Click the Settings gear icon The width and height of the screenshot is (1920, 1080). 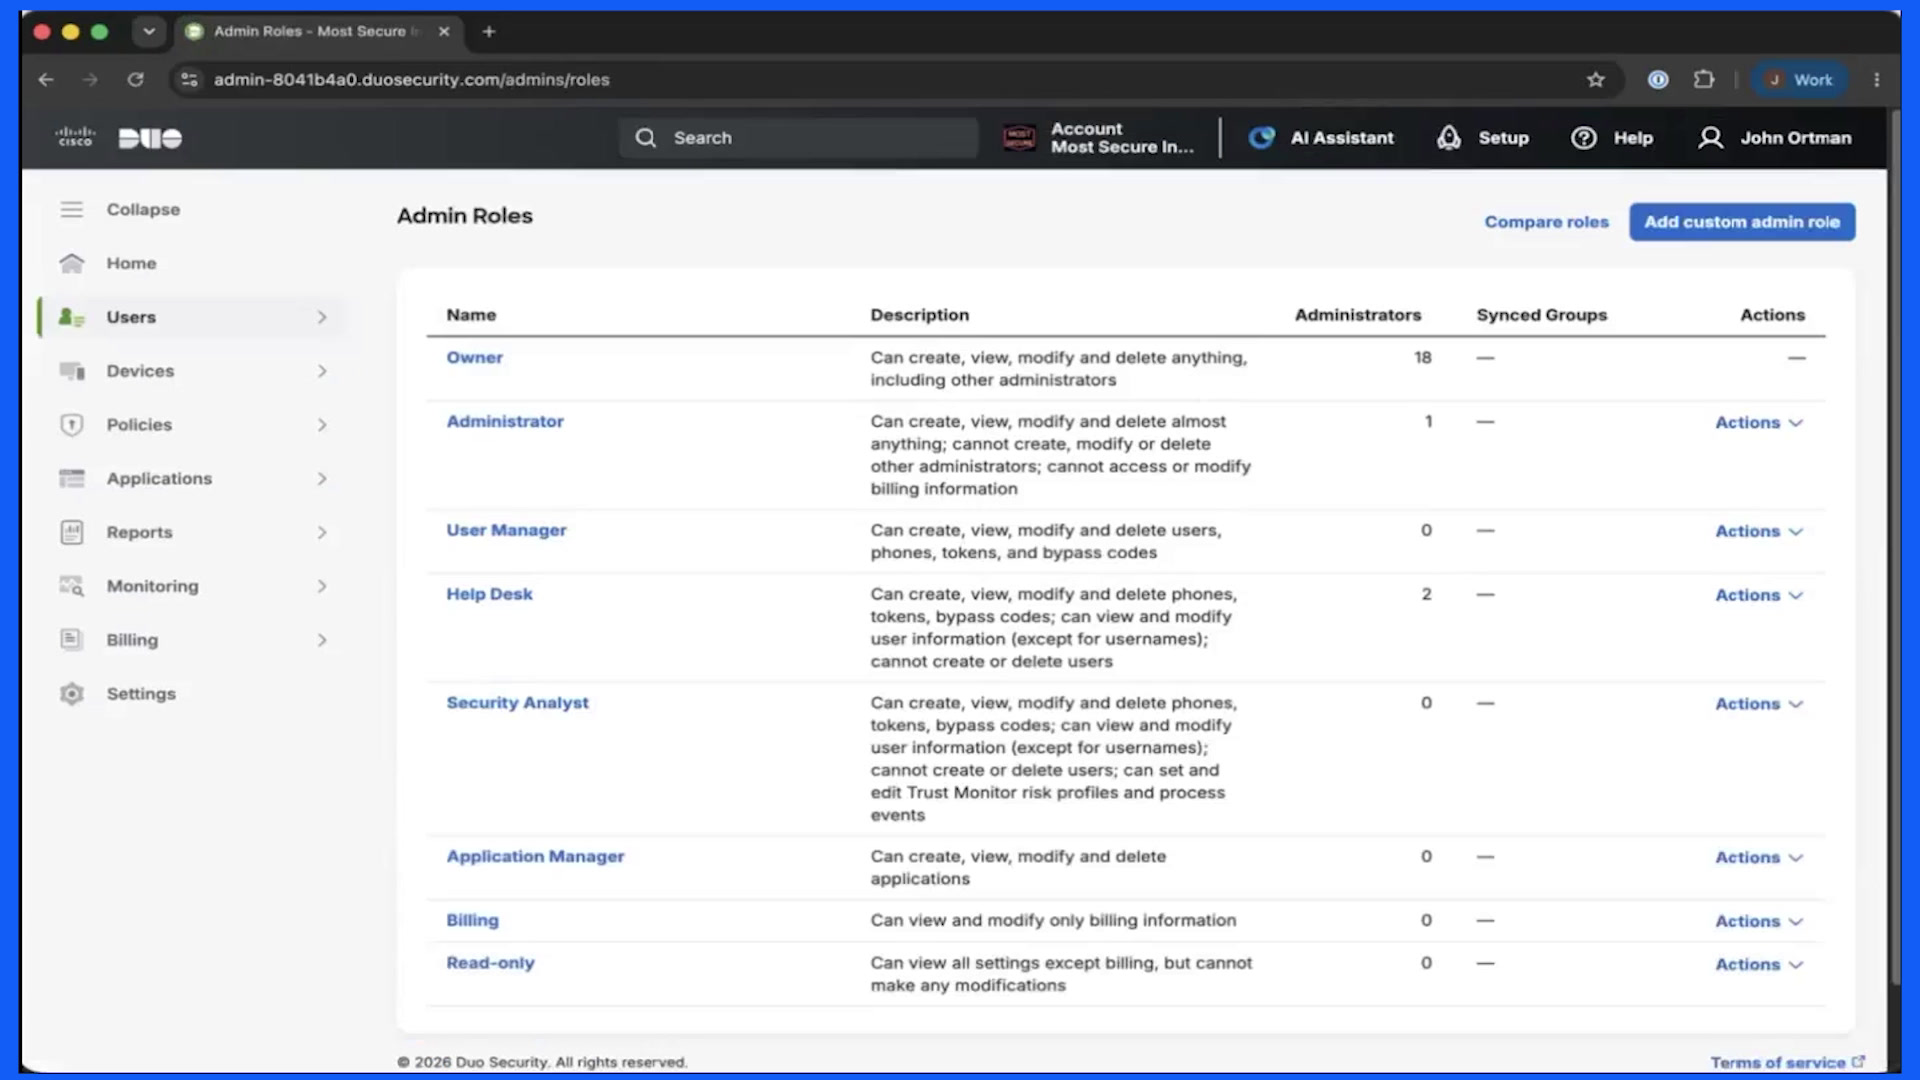[71, 694]
